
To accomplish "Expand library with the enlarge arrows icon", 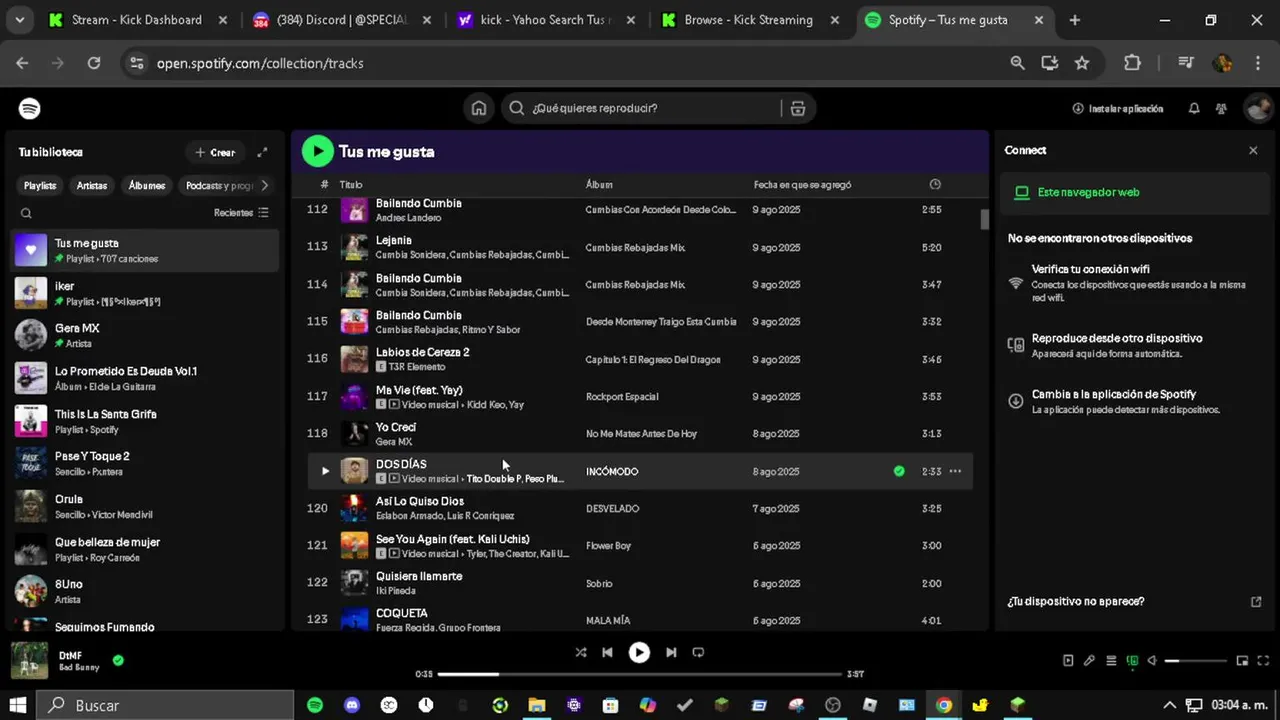I will pyautogui.click(x=262, y=152).
